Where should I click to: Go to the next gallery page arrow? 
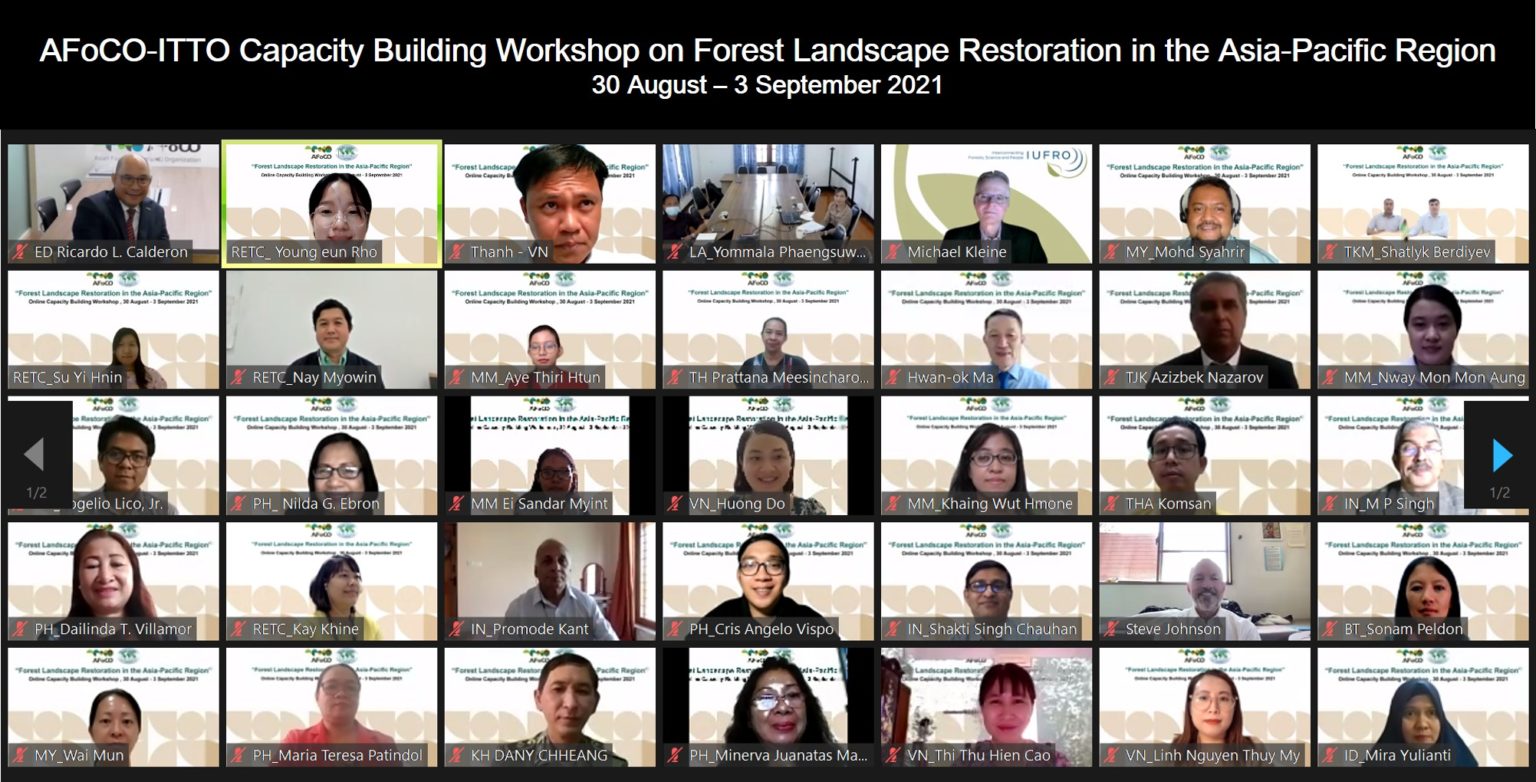(1501, 455)
